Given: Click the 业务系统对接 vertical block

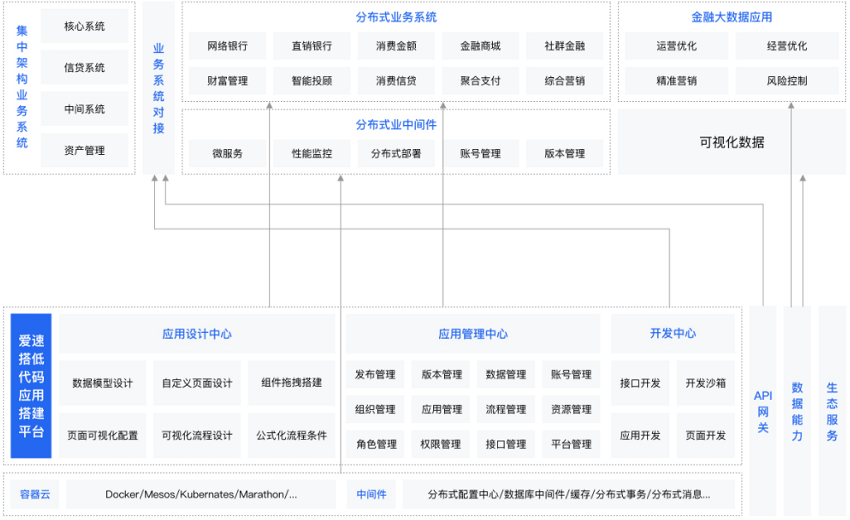Looking at the screenshot, I should [158, 88].
